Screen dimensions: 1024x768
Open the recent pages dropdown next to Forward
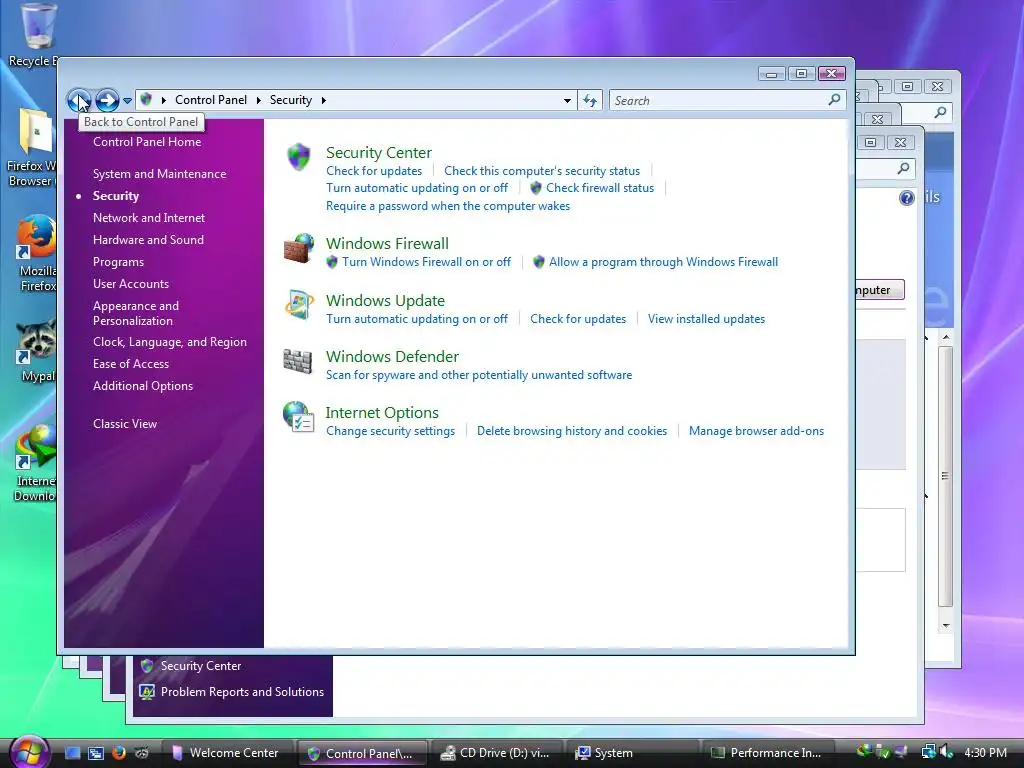coord(127,101)
